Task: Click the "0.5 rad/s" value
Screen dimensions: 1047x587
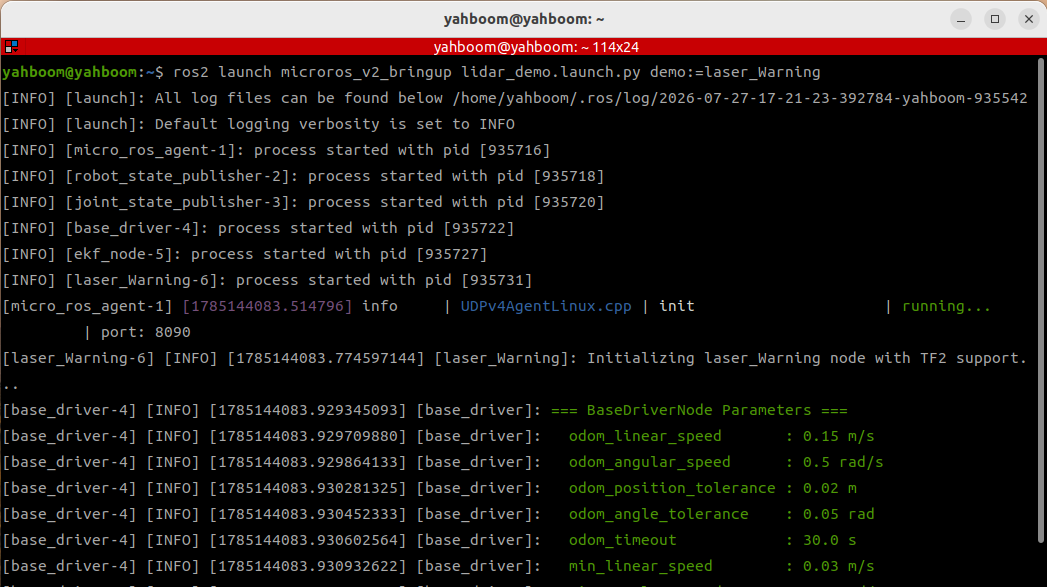Action: 843,463
